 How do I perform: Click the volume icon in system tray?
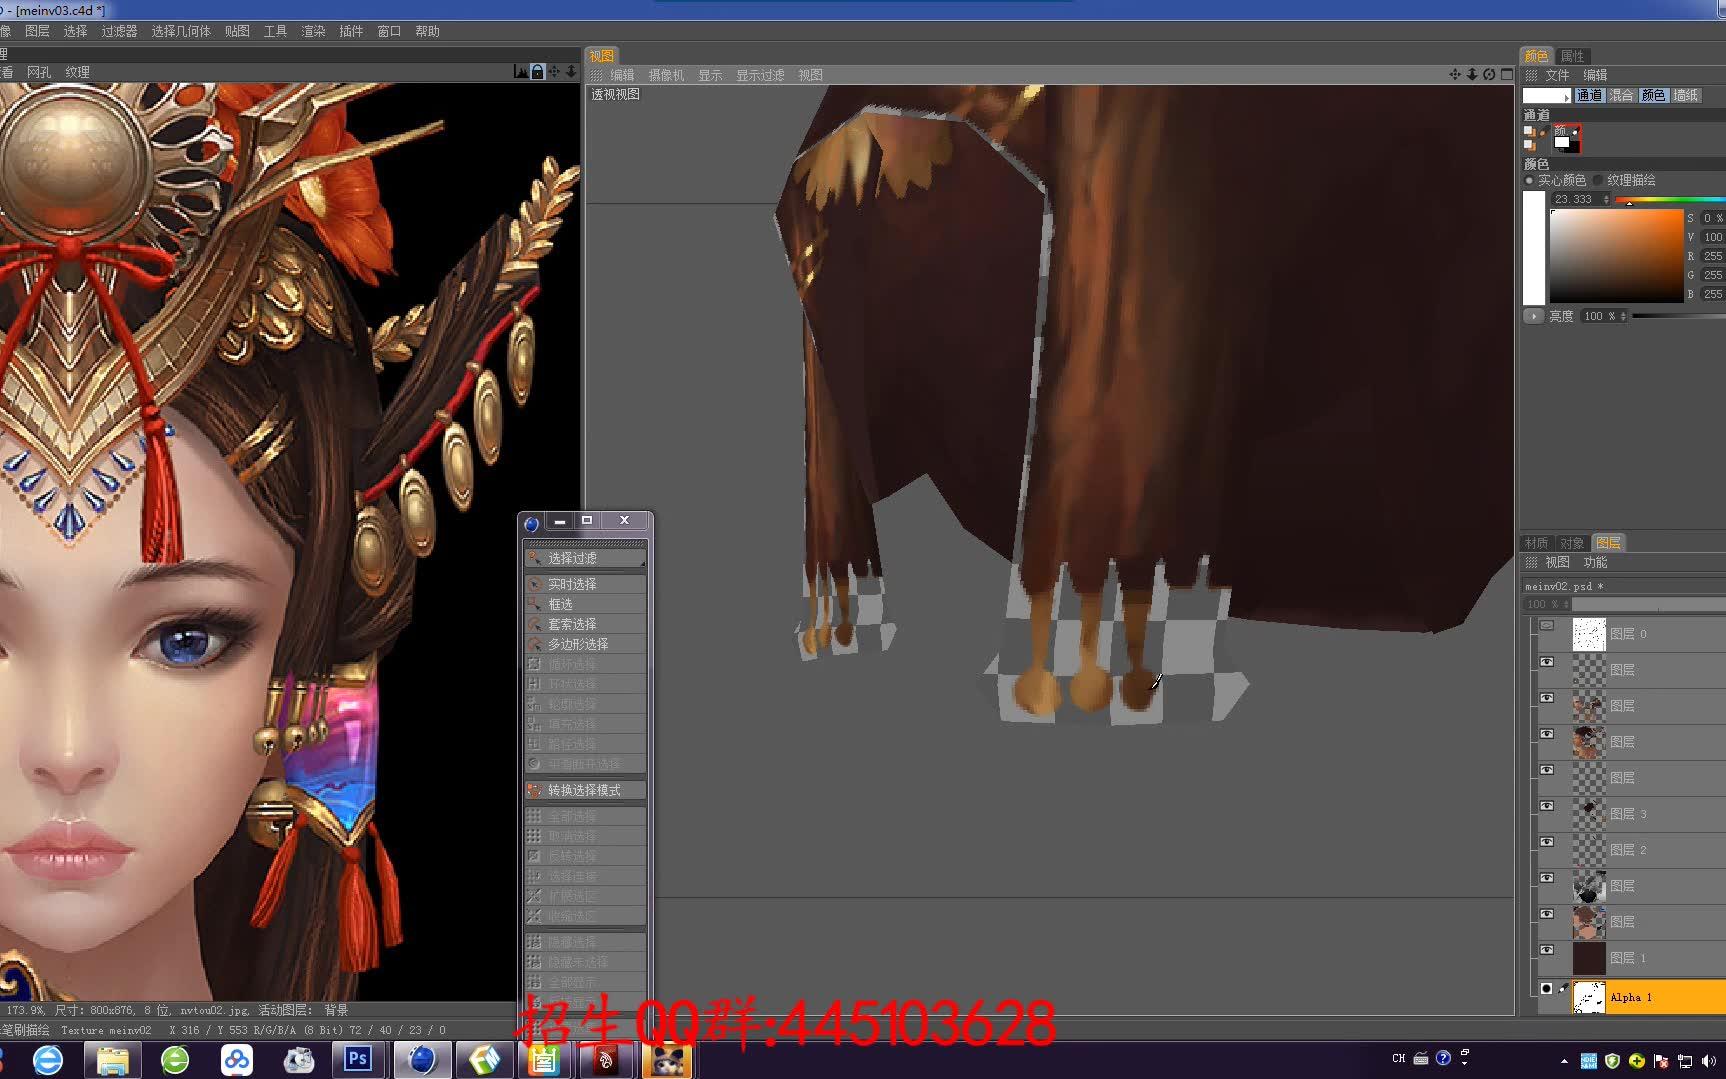tap(1708, 1060)
